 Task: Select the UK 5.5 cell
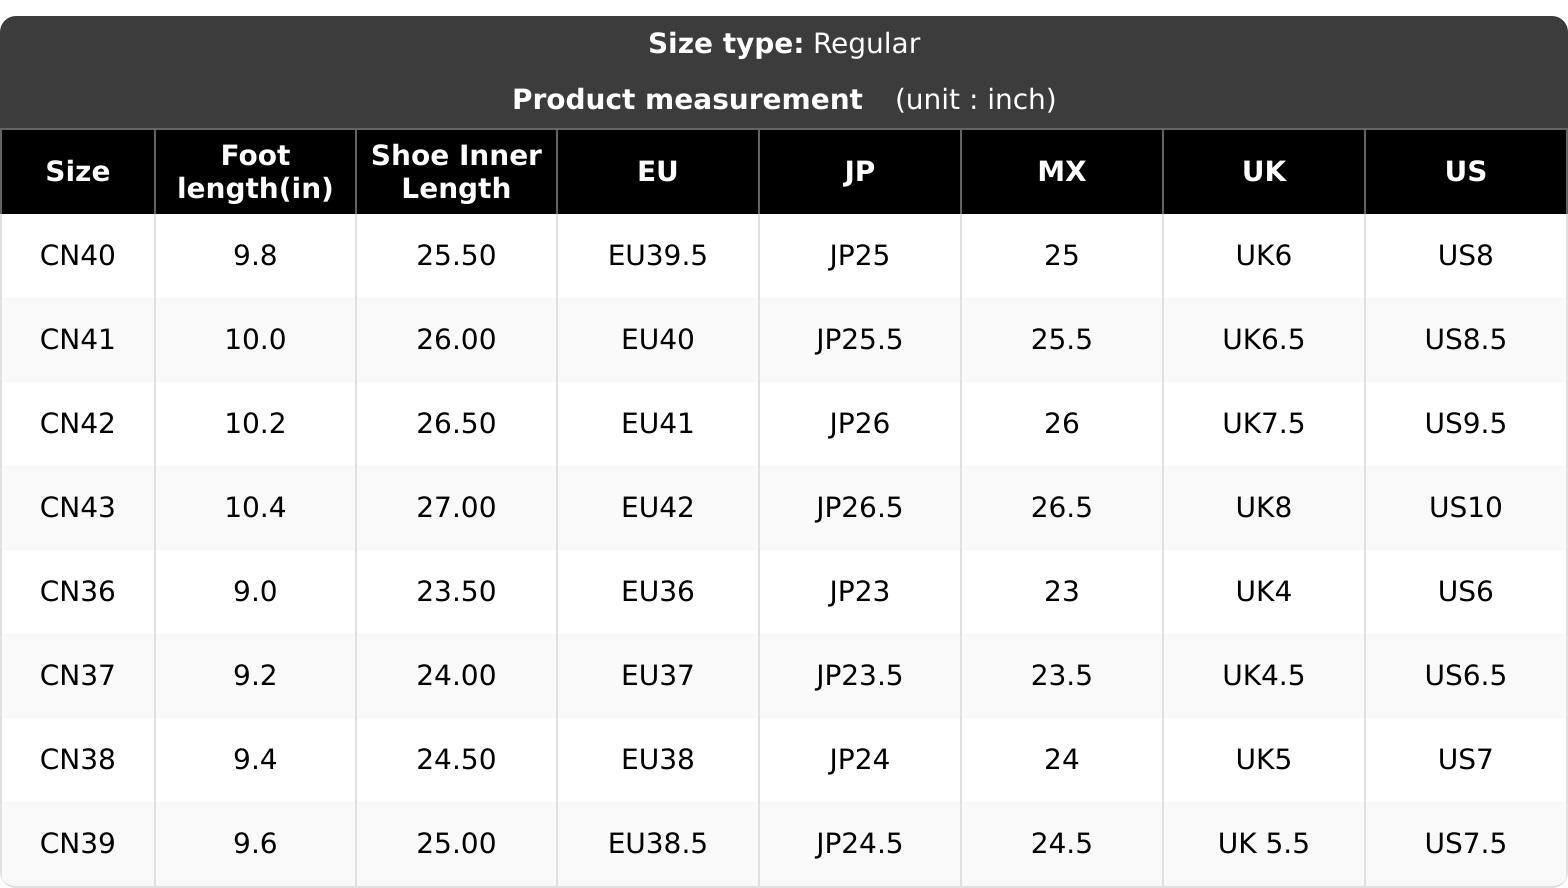pyautogui.click(x=1264, y=844)
